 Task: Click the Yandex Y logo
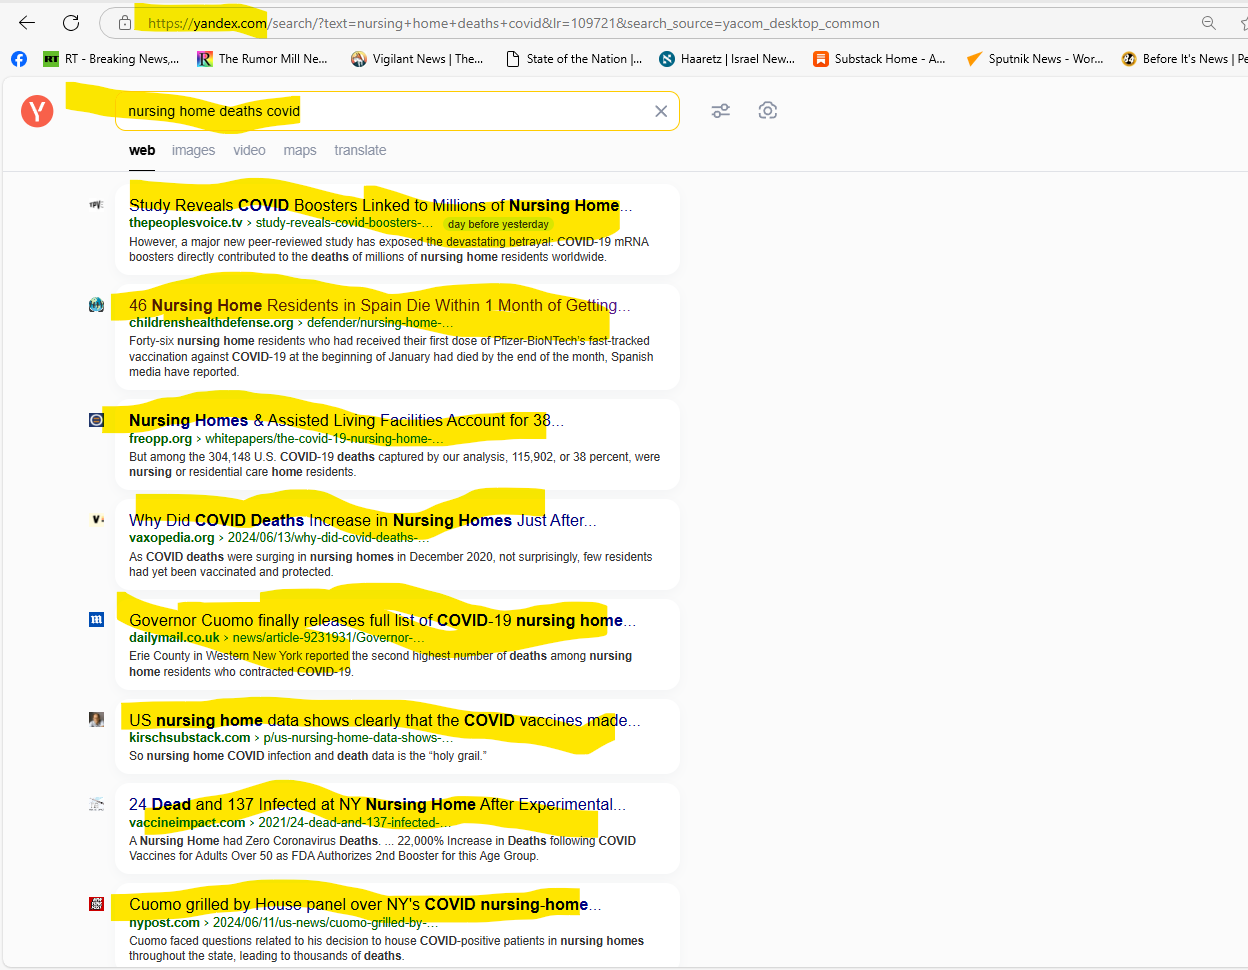tap(37, 111)
